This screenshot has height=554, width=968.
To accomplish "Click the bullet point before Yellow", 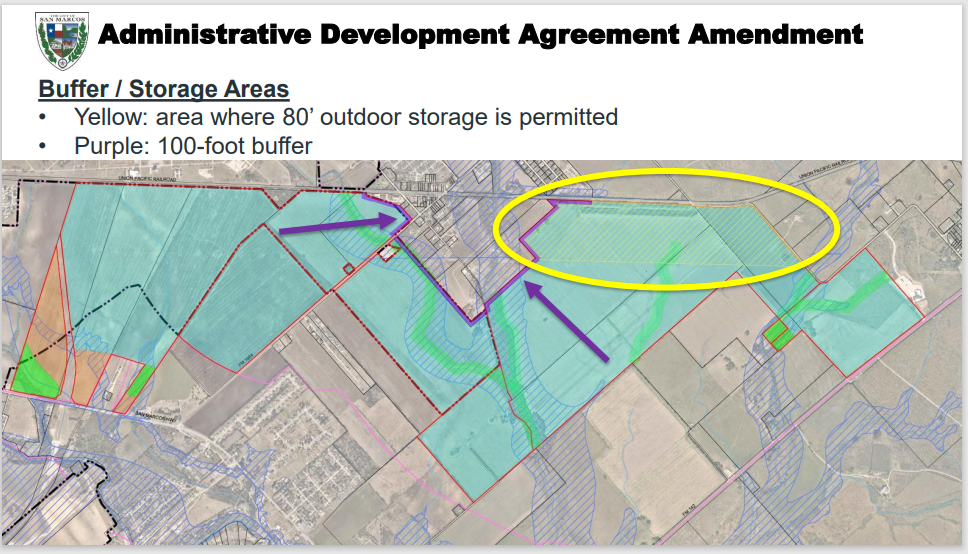I will [x=43, y=118].
